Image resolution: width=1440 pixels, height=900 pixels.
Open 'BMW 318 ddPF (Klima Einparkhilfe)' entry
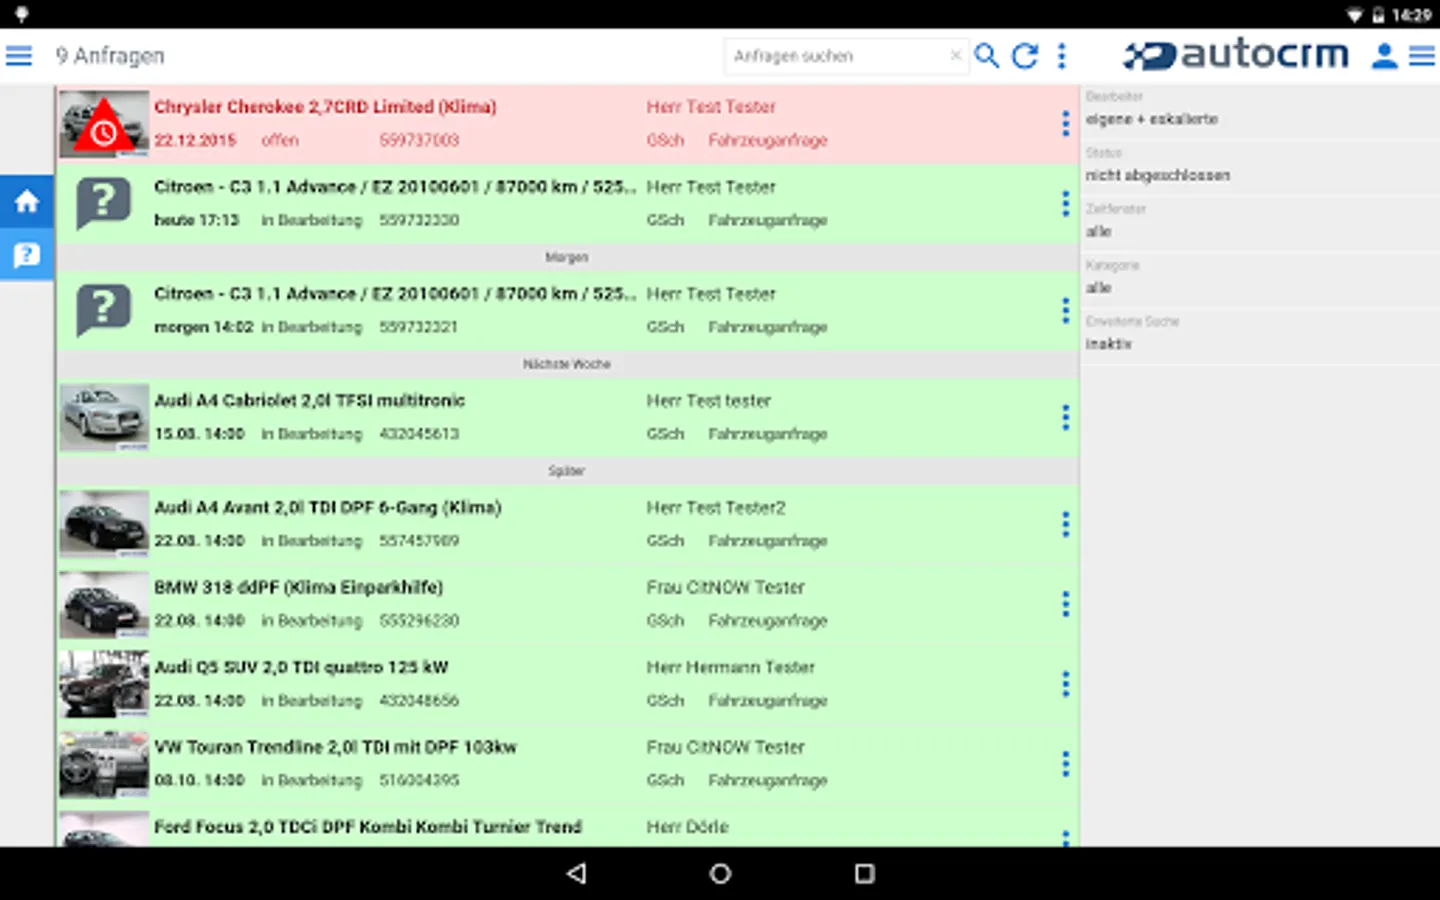coord(298,588)
